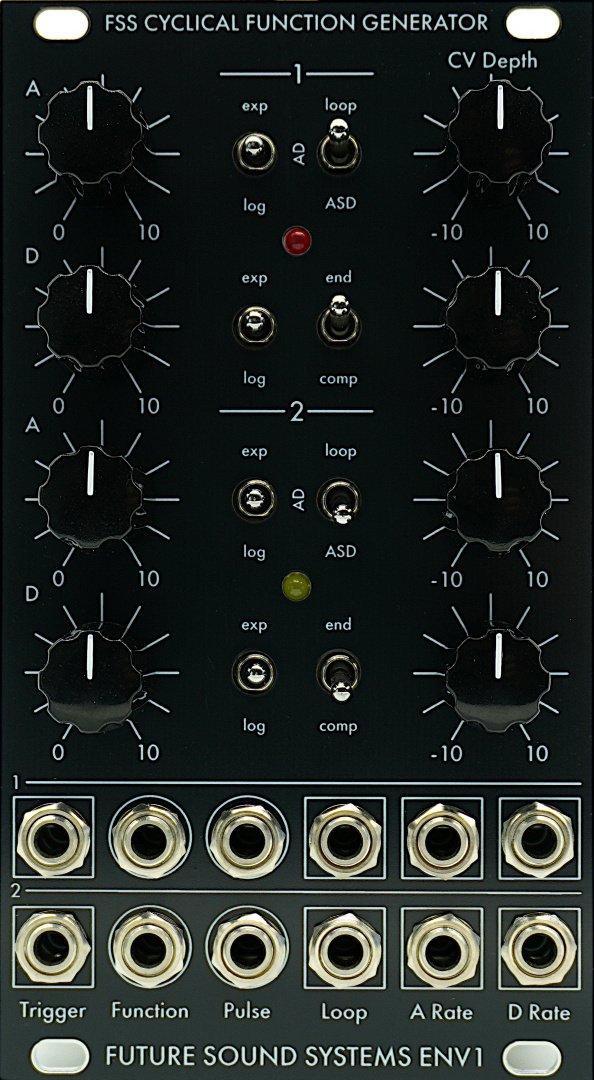The height and width of the screenshot is (1080, 594).
Task: Click the section '1' header number
Action: [x=297, y=74]
